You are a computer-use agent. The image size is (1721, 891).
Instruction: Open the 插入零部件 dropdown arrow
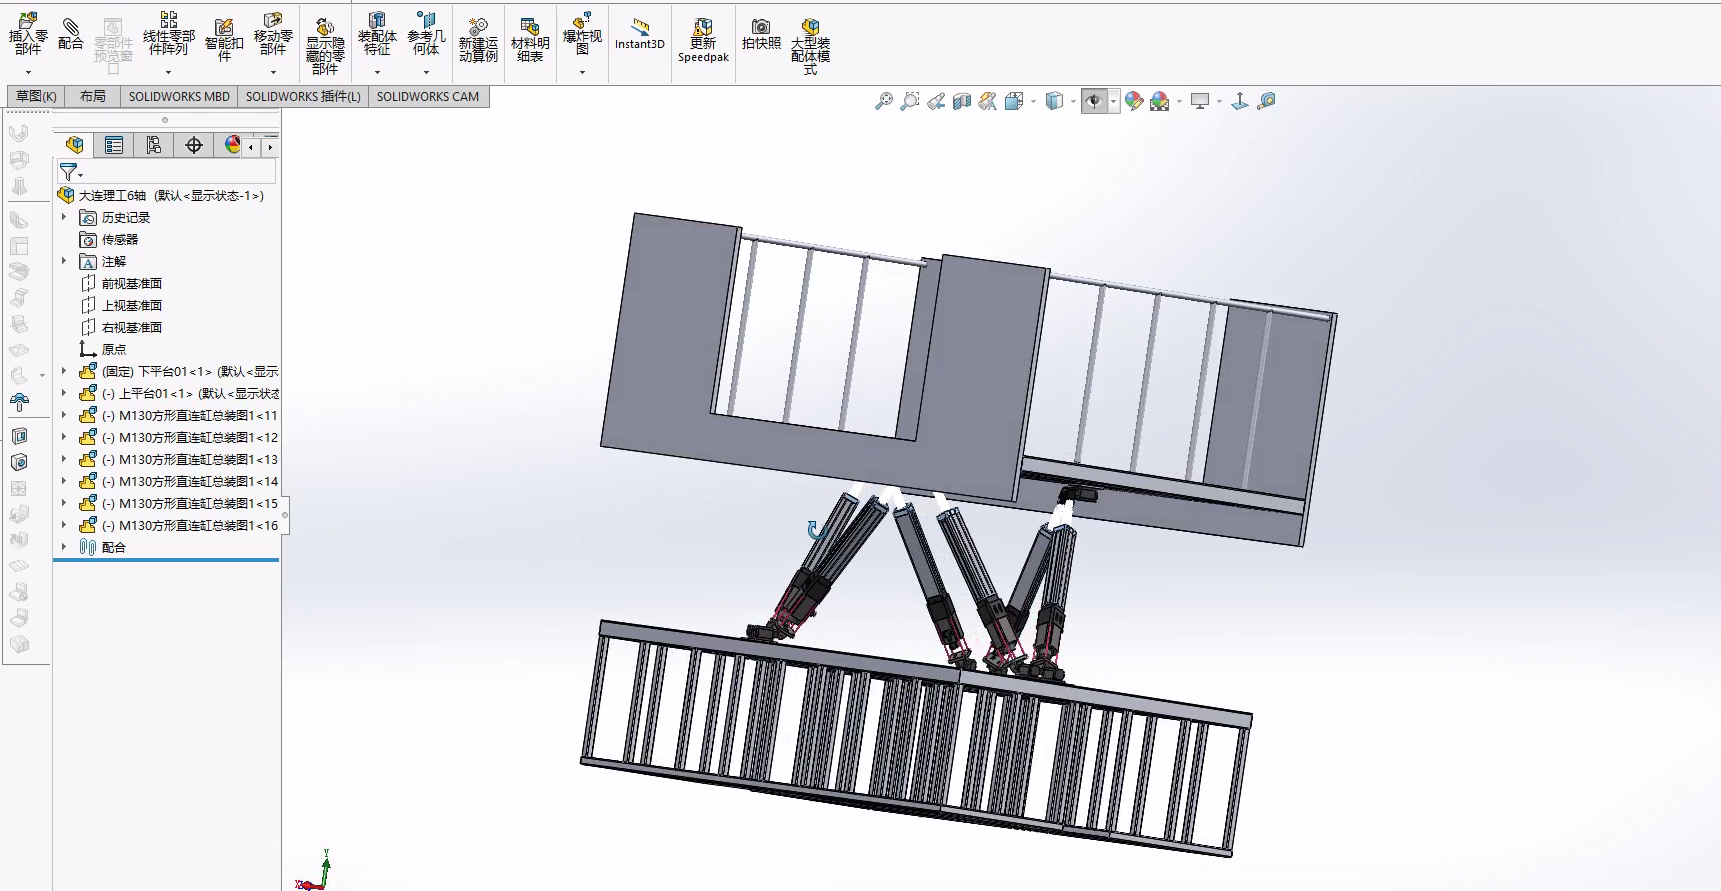(28, 72)
